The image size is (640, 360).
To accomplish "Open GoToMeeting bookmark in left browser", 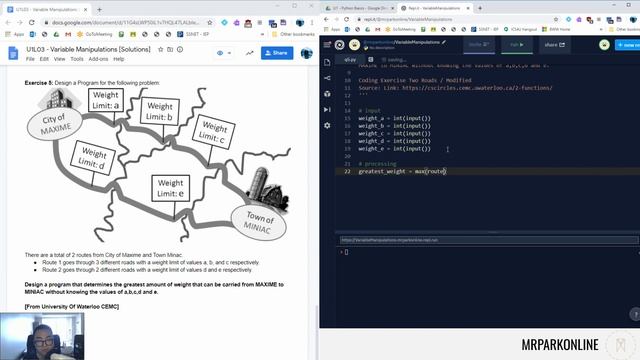I will [95, 34].
